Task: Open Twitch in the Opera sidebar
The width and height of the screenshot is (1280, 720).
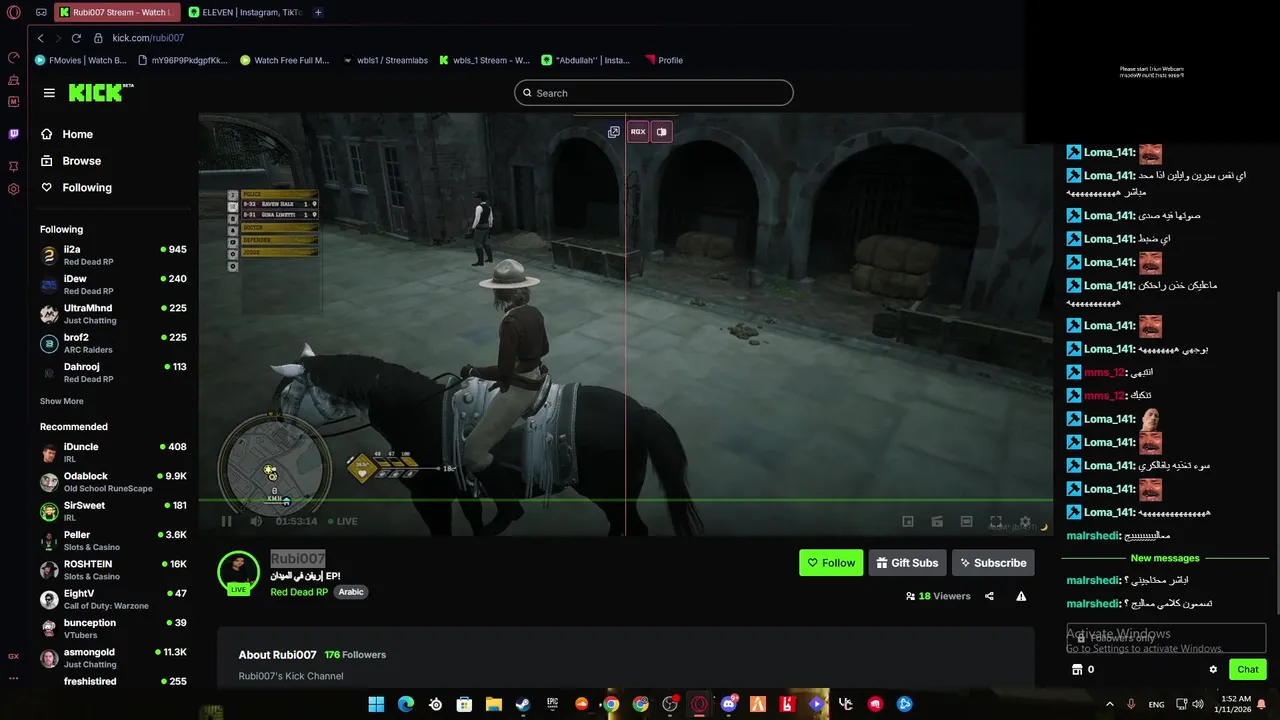Action: point(13,134)
